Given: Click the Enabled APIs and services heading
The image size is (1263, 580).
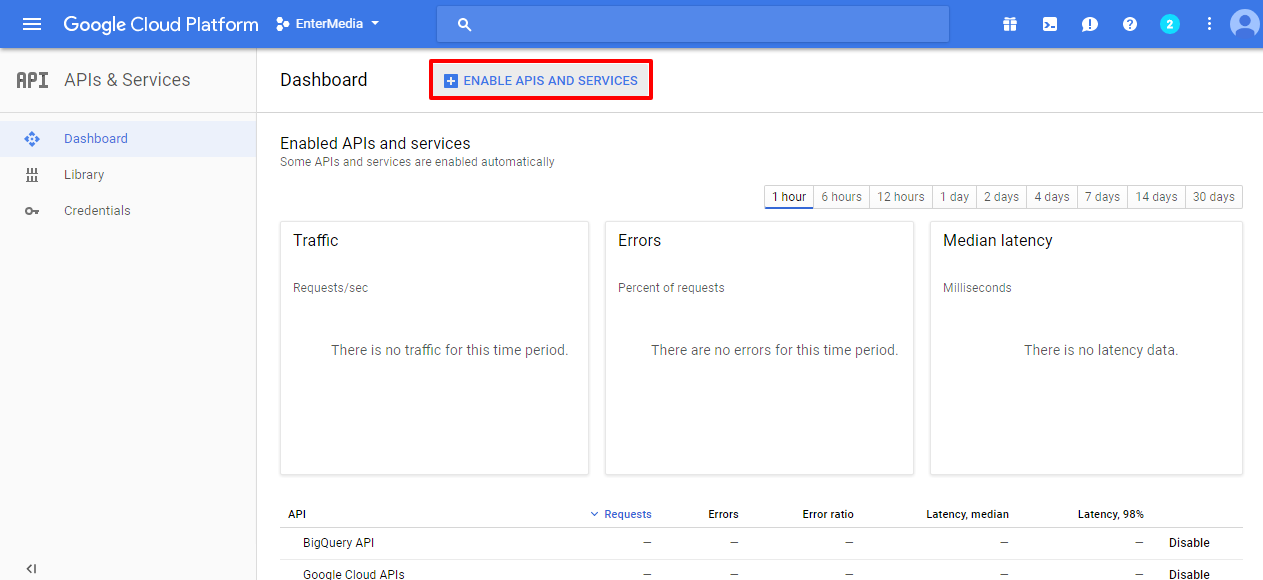Looking at the screenshot, I should point(375,144).
